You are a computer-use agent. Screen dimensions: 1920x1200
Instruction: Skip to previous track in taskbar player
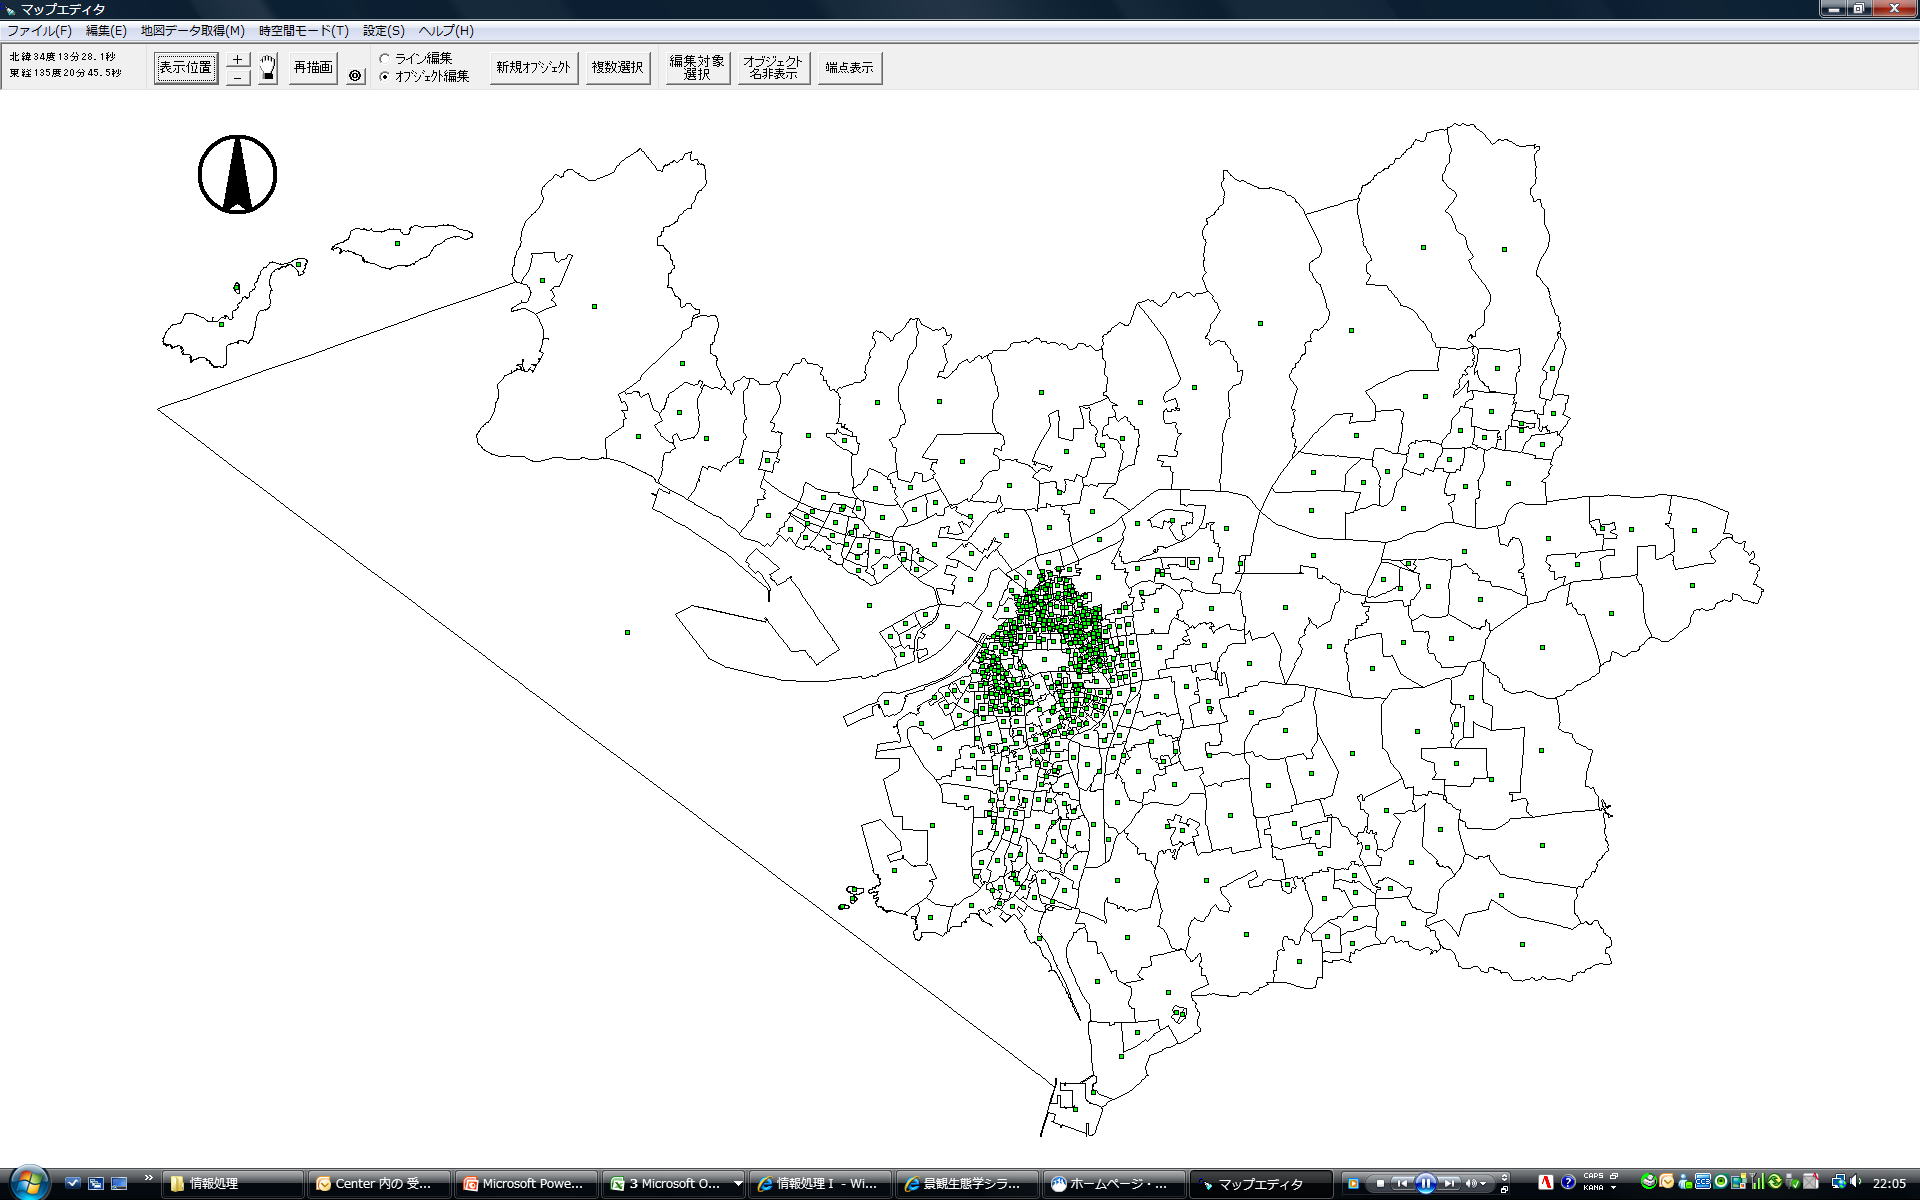pos(1402,1184)
